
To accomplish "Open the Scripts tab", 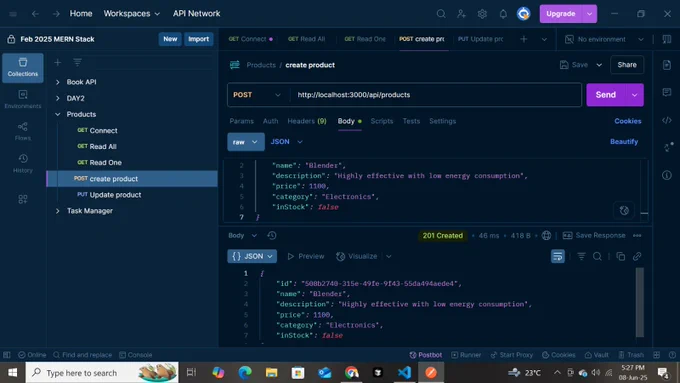I will [x=382, y=121].
